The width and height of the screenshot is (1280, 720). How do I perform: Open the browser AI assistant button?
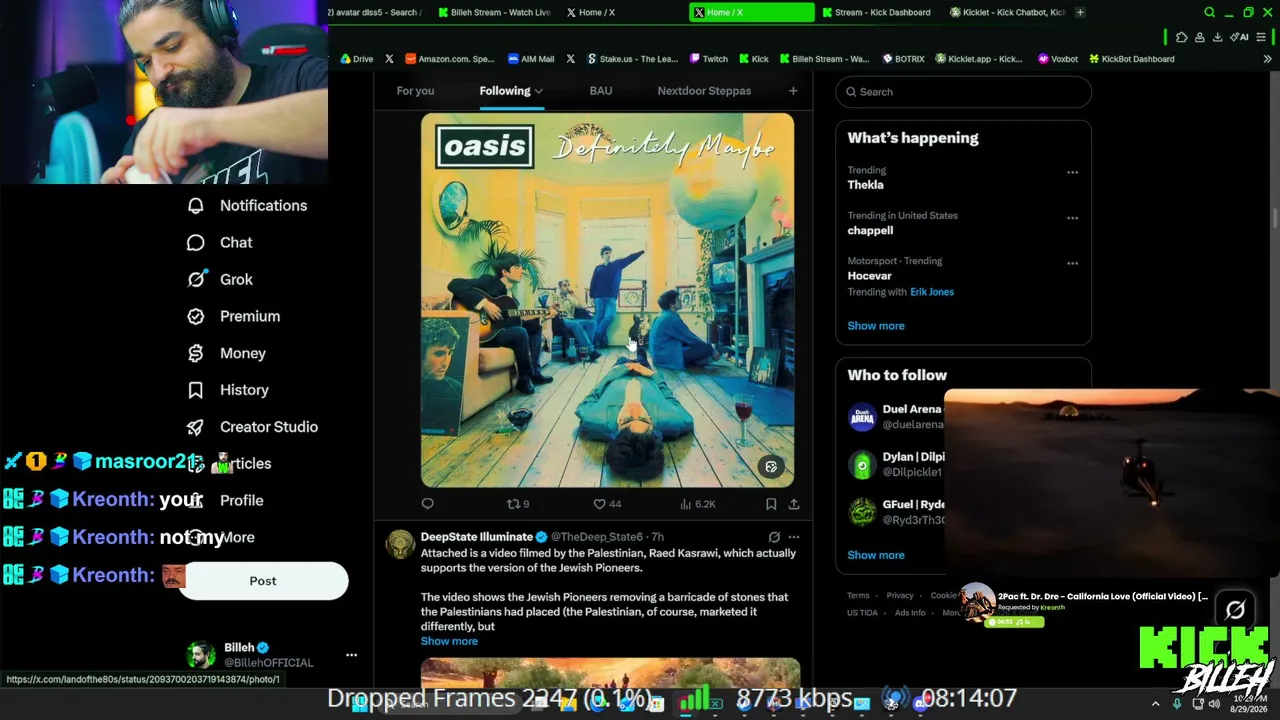pyautogui.click(x=1240, y=37)
